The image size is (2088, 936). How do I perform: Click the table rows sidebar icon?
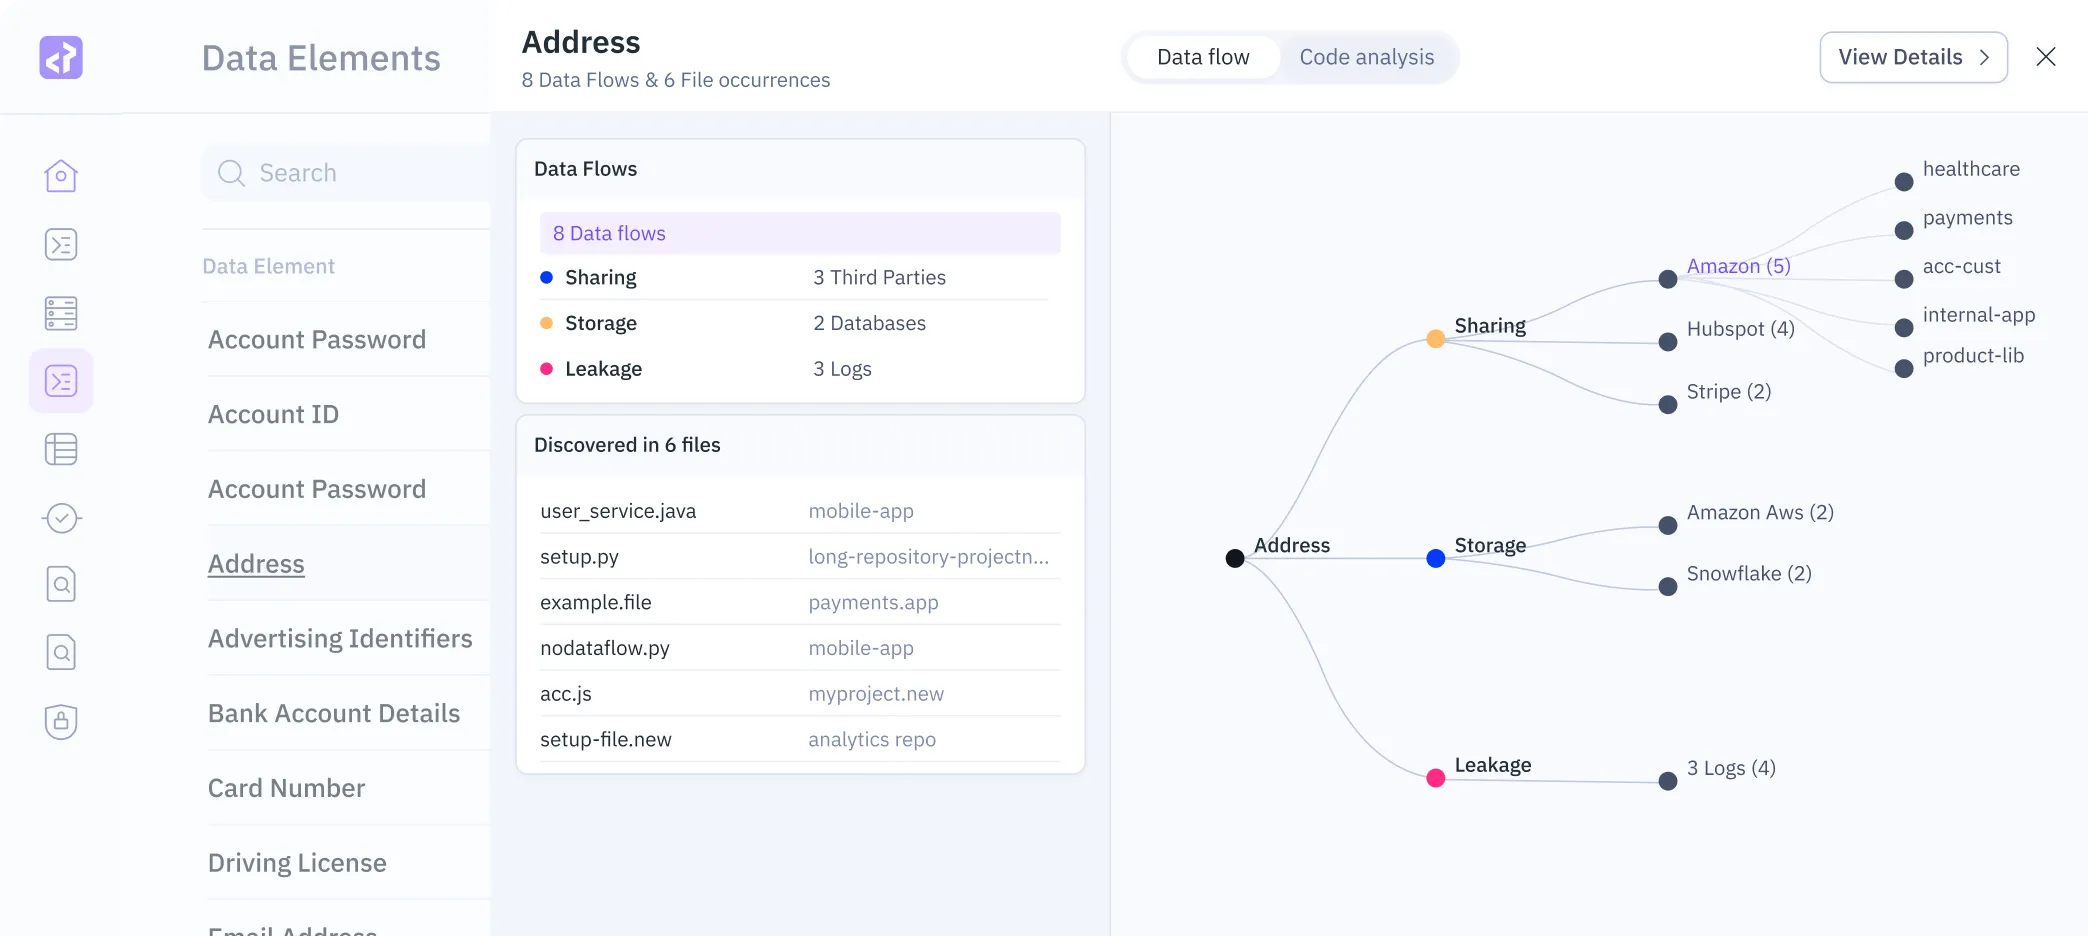point(61,449)
